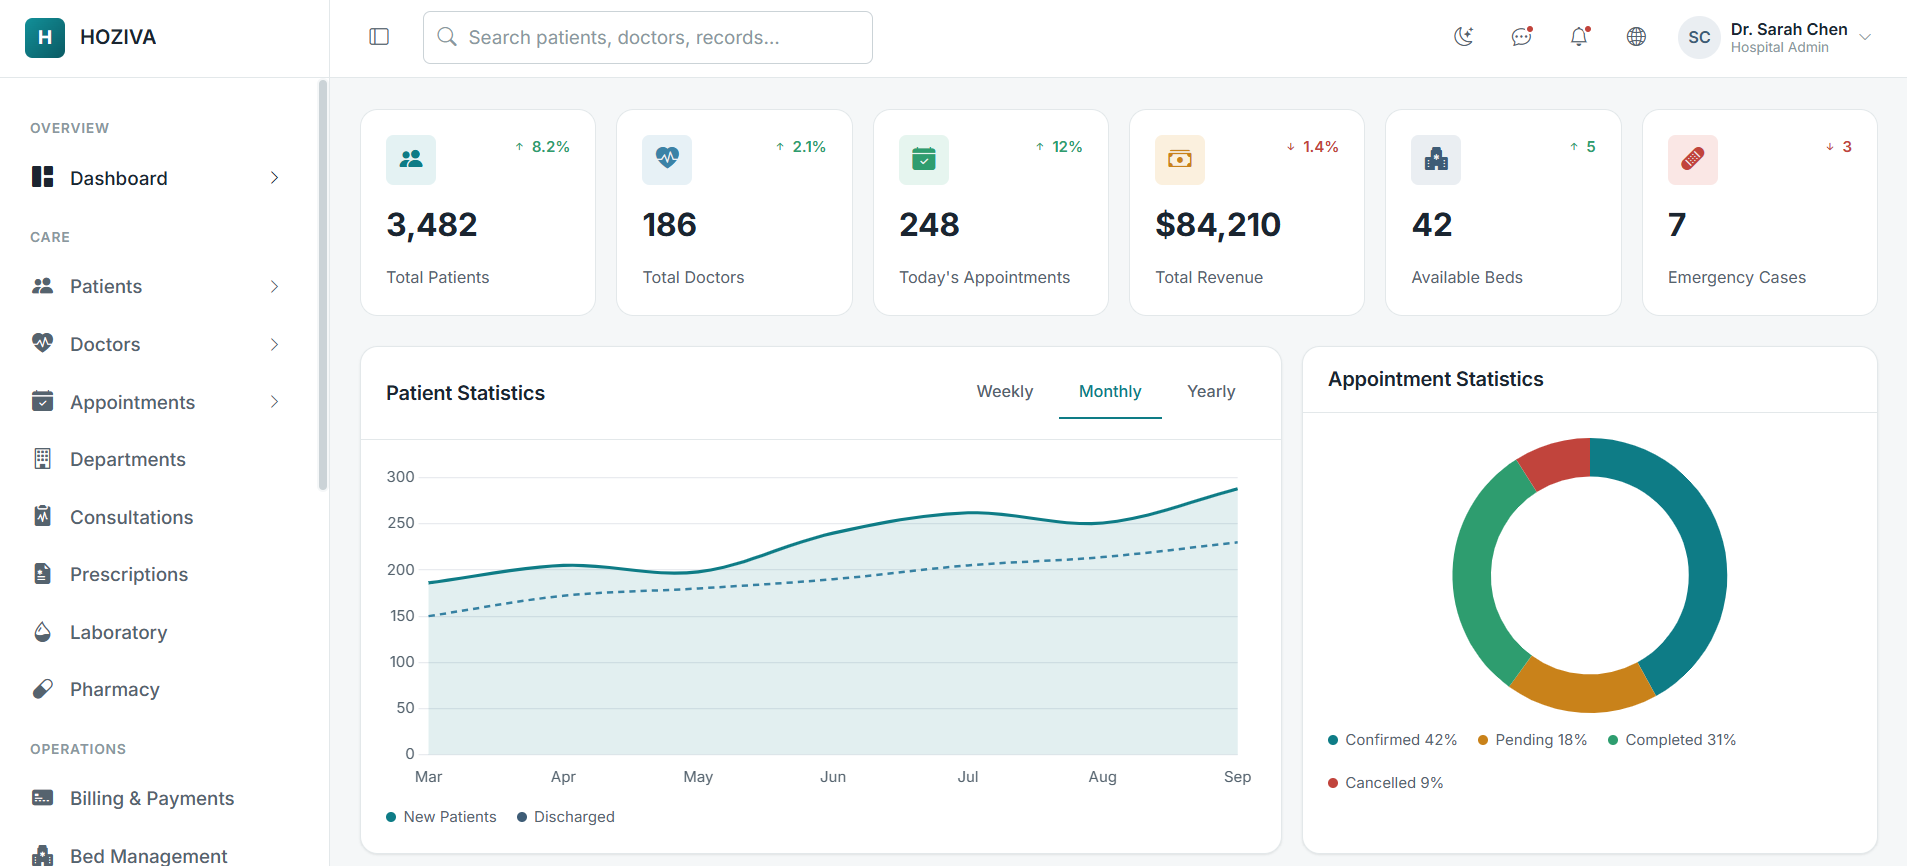Viewport: 1907px width, 866px height.
Task: Open Dashboard in the sidebar
Action: (x=157, y=178)
